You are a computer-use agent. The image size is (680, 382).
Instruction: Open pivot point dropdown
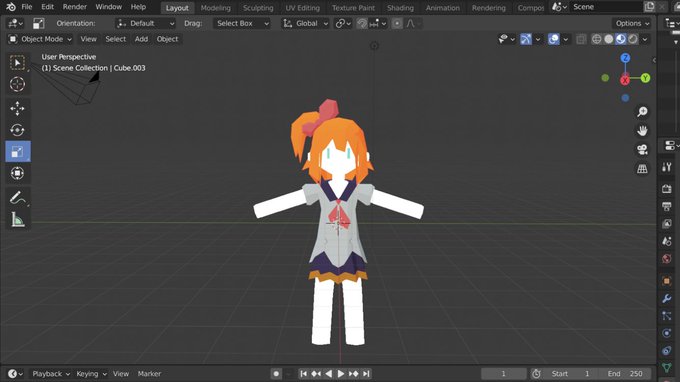pyautogui.click(x=343, y=23)
